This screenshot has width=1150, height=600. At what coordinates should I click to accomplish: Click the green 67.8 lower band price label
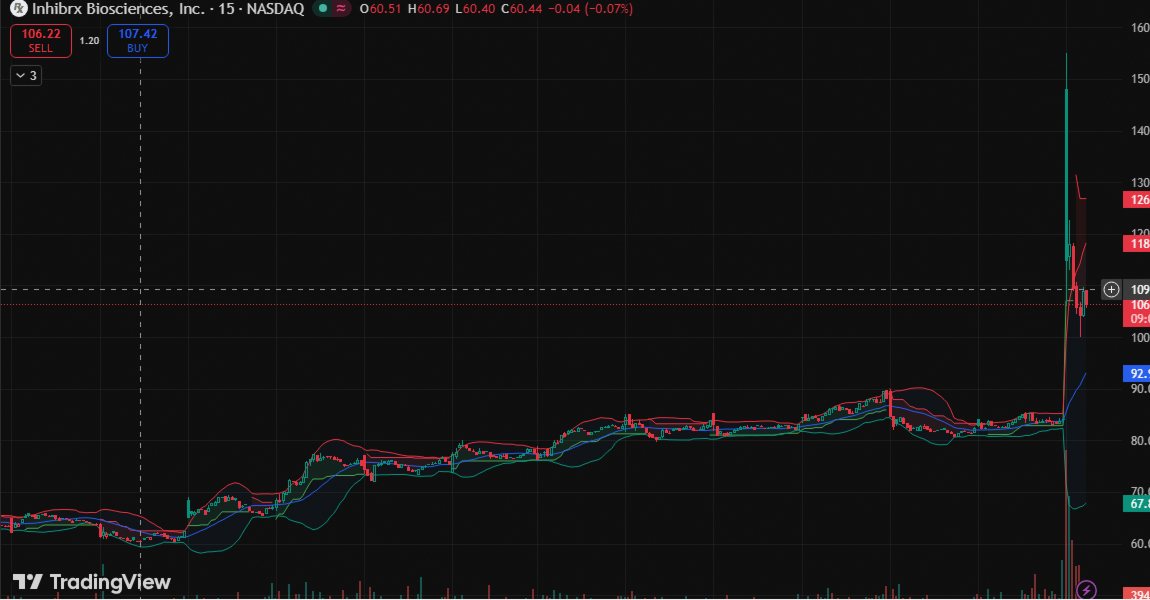(x=1137, y=504)
